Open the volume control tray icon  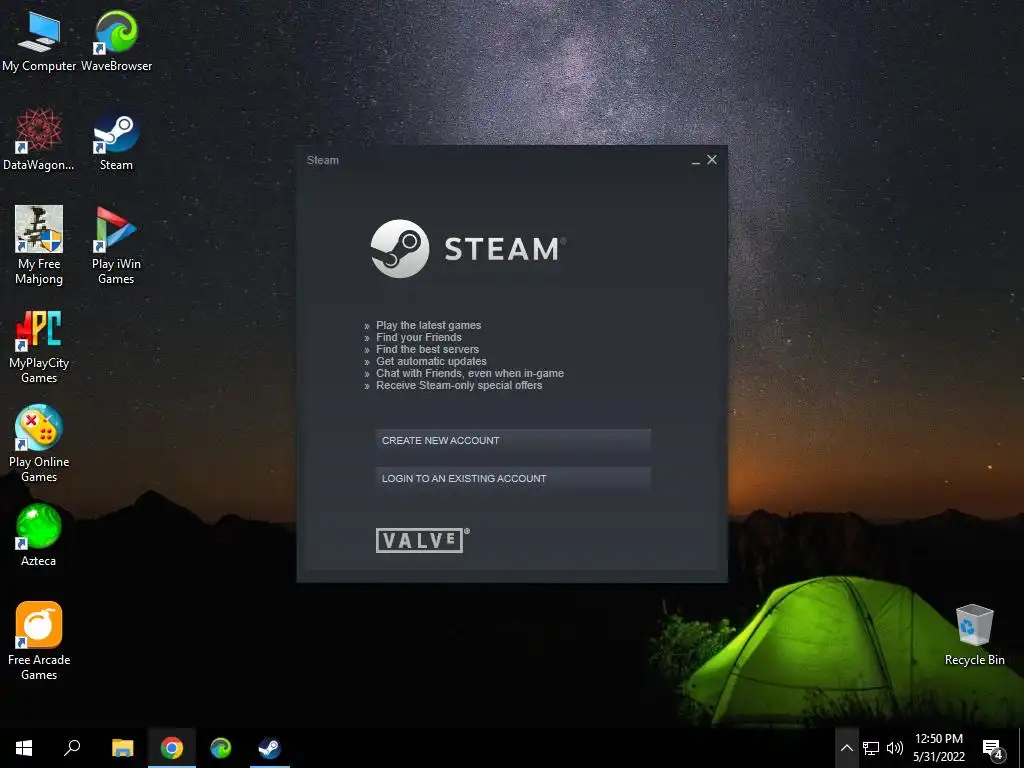coord(895,748)
